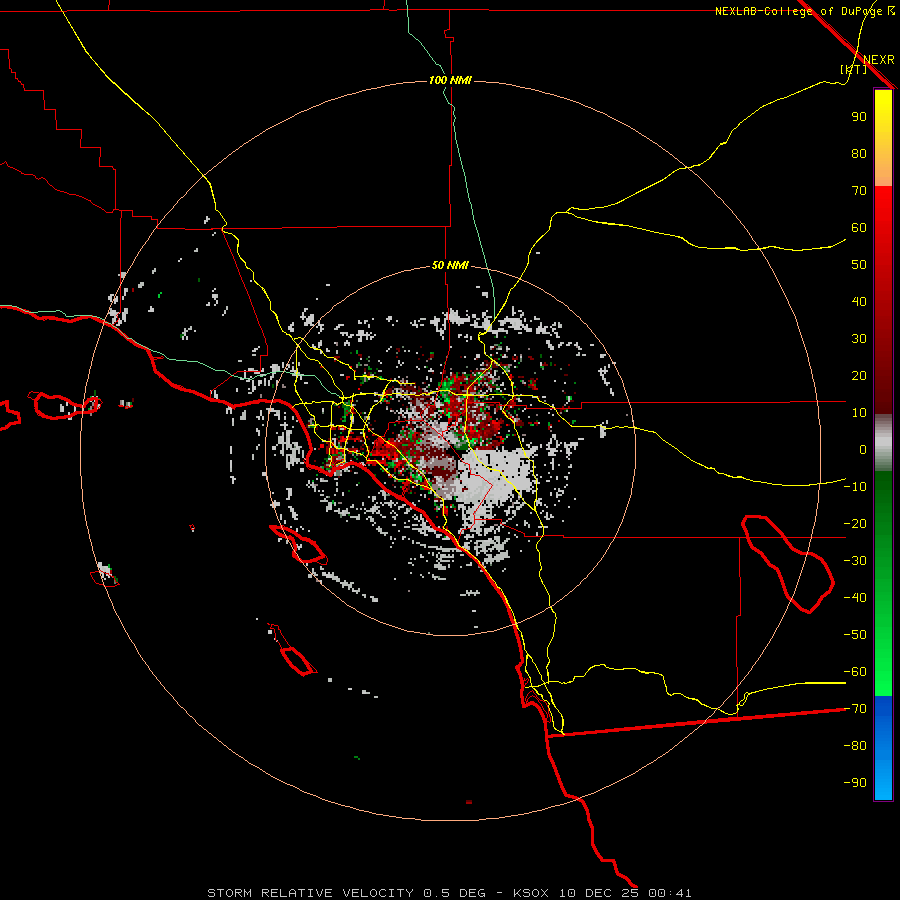Click the positive 30 scale label
Screen dimensions: 900x900
pyautogui.click(x=859, y=339)
